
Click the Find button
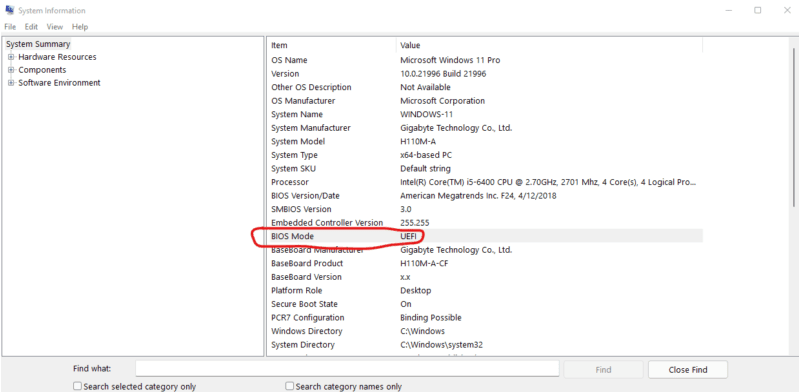pyautogui.click(x=603, y=370)
